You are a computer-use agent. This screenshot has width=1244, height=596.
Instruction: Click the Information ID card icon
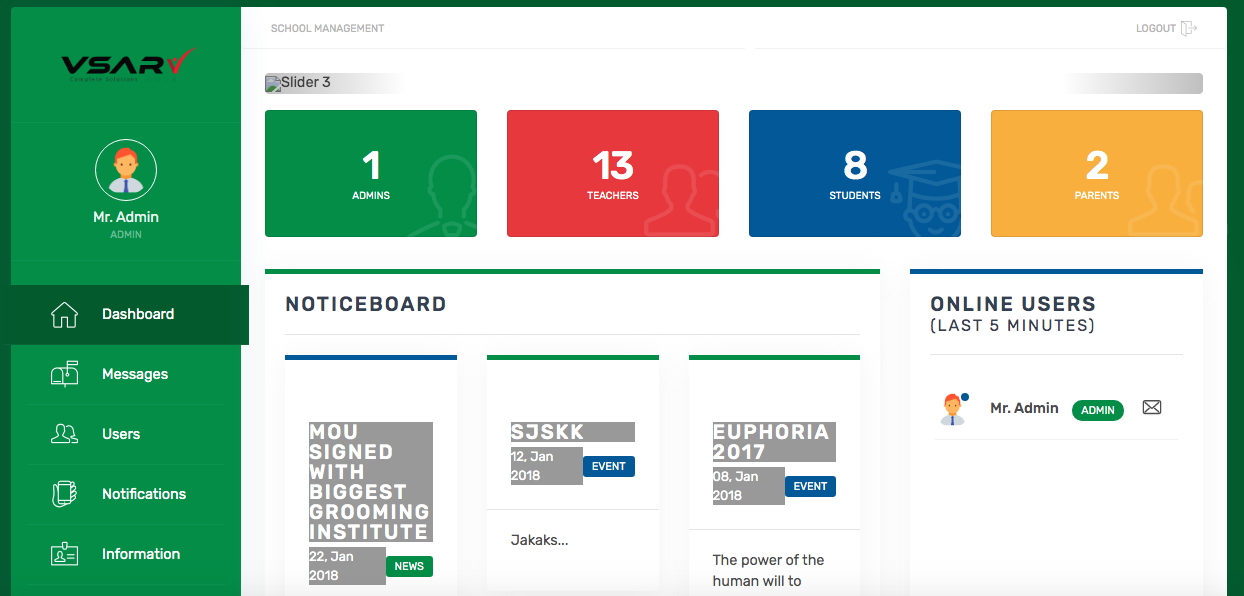tap(64, 554)
